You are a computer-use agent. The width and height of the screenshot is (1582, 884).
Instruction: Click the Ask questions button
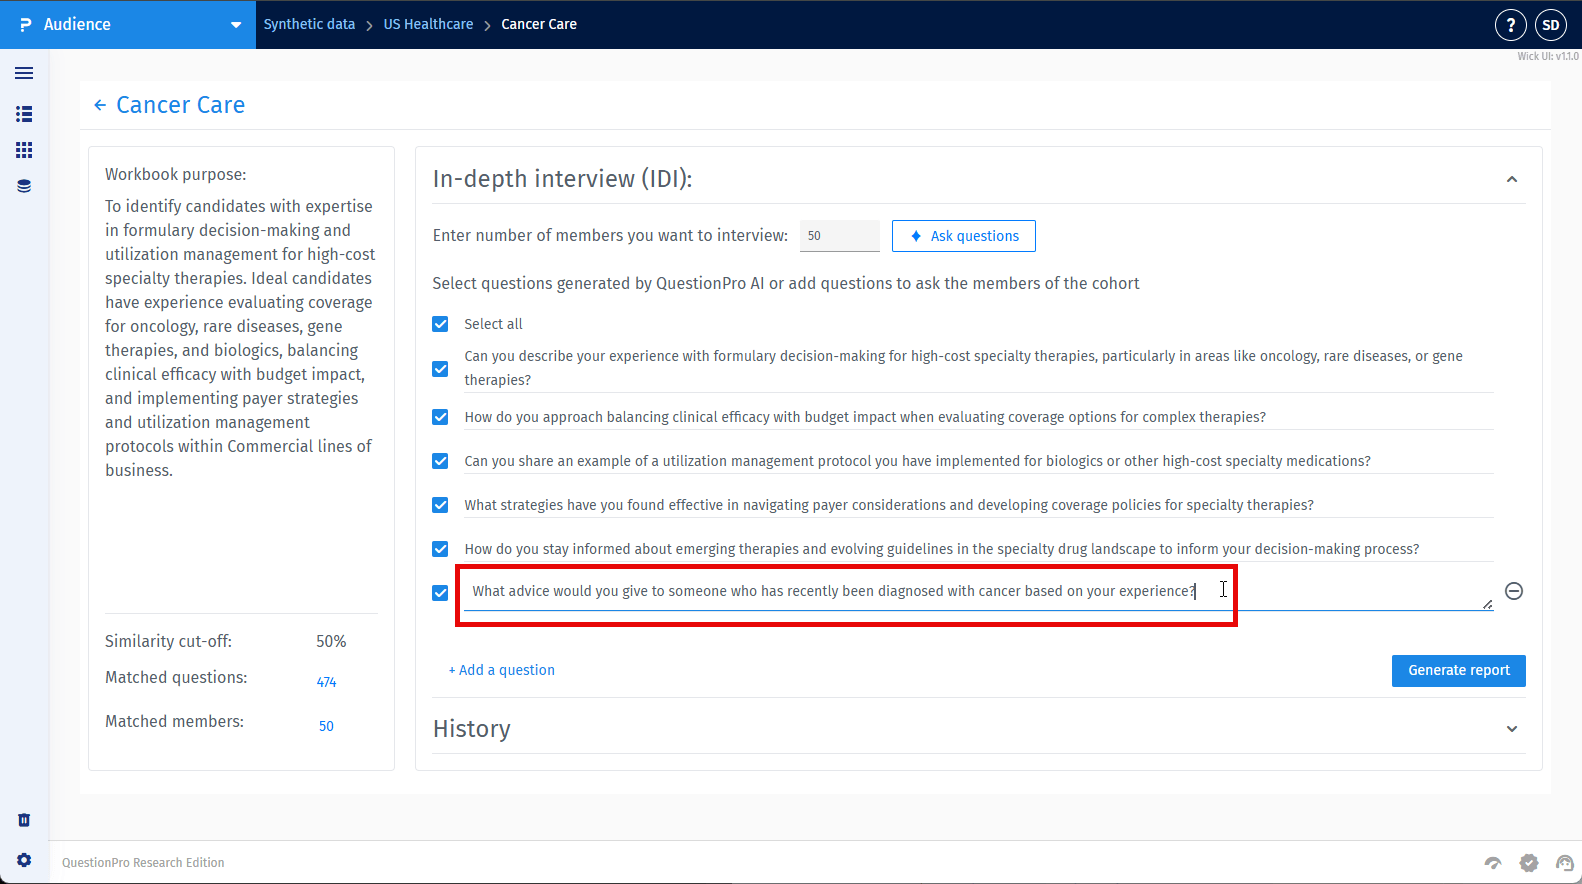[x=964, y=236]
